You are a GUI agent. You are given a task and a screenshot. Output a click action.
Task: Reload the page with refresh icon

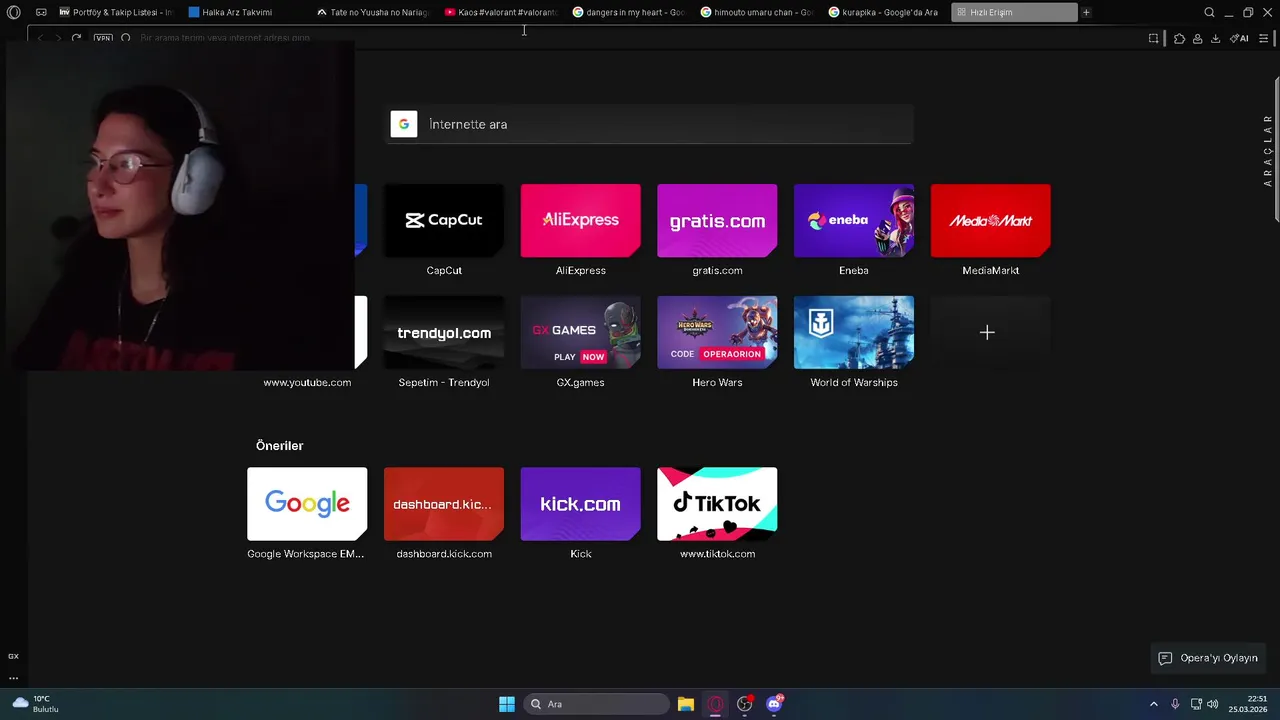76,38
